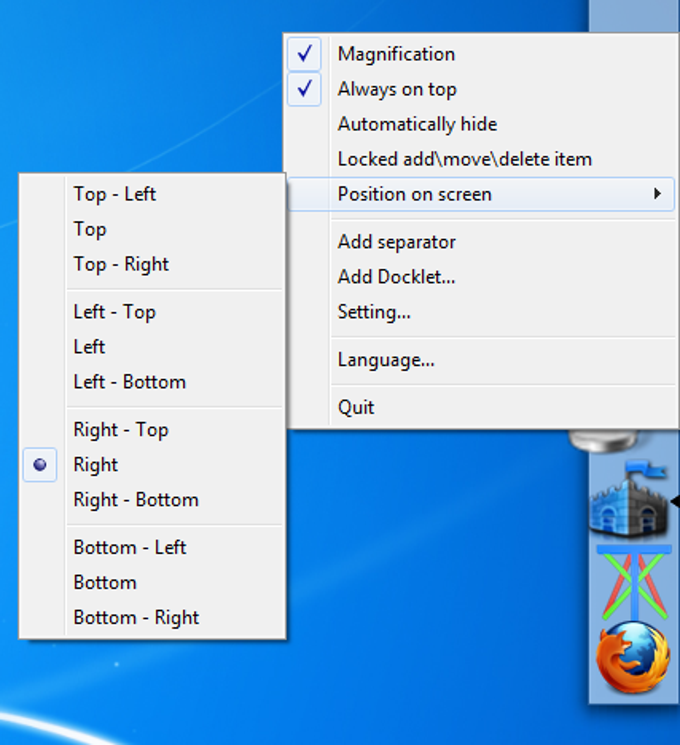Set dock position to Left
The width and height of the screenshot is (680, 745).
[152, 347]
